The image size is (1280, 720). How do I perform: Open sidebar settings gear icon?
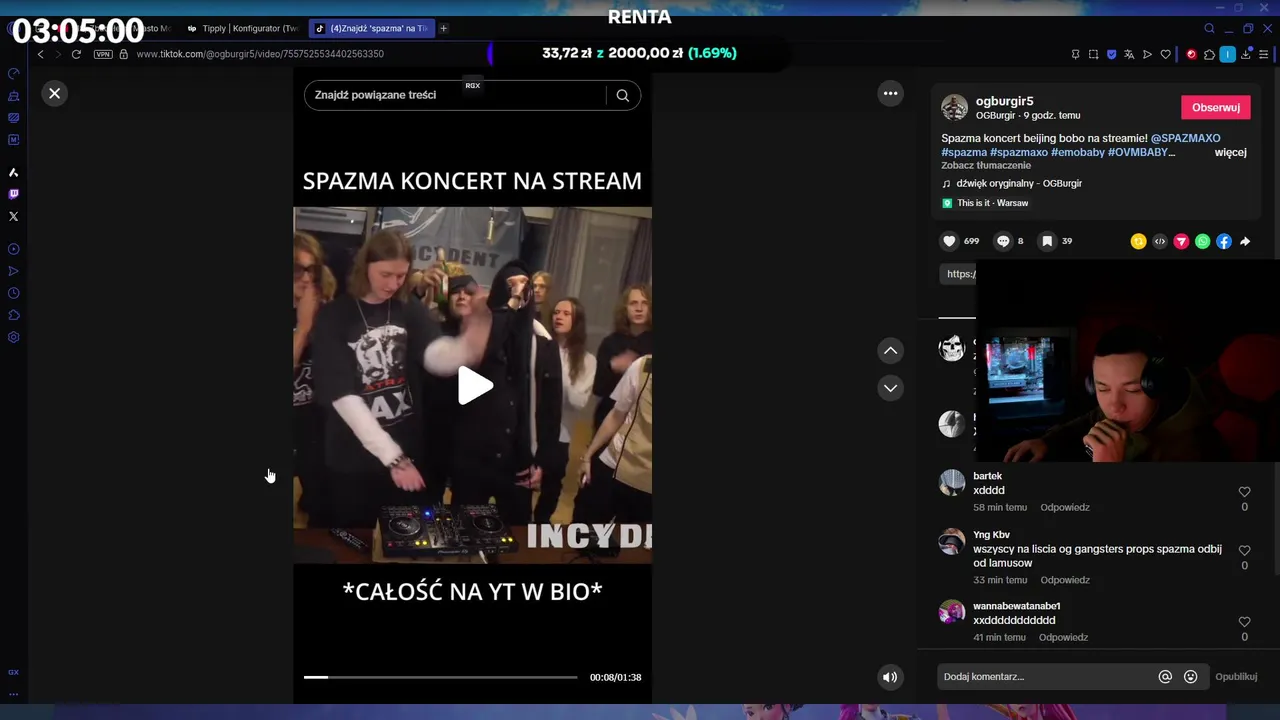(13, 337)
